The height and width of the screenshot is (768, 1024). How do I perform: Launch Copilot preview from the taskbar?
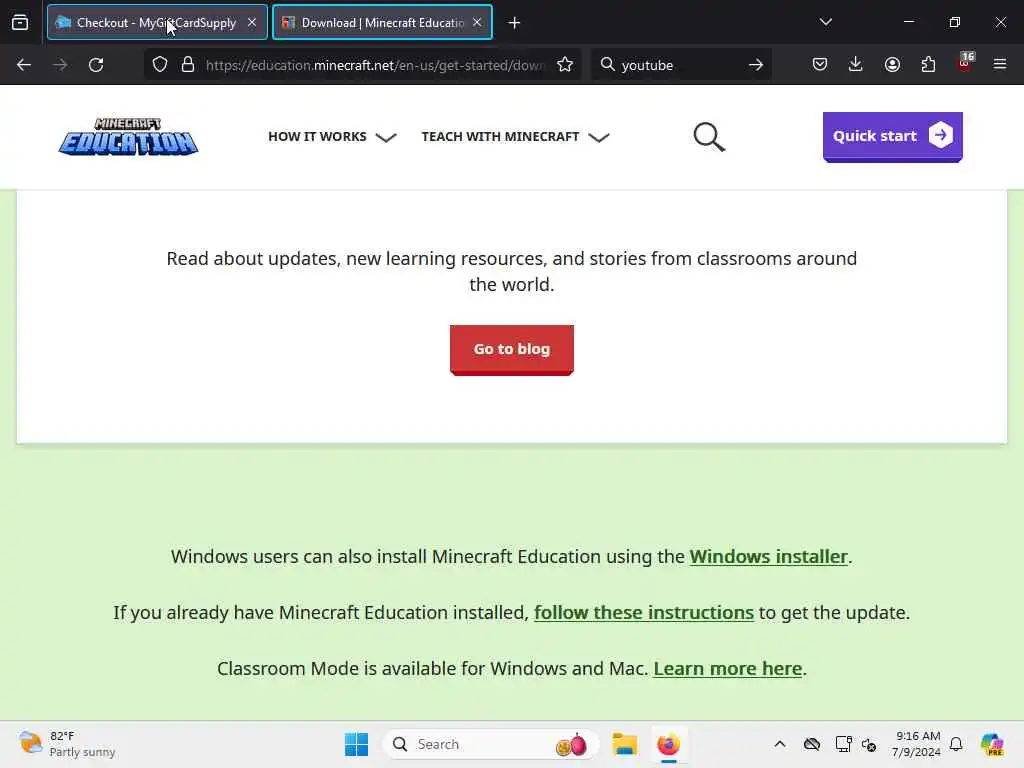click(x=992, y=744)
